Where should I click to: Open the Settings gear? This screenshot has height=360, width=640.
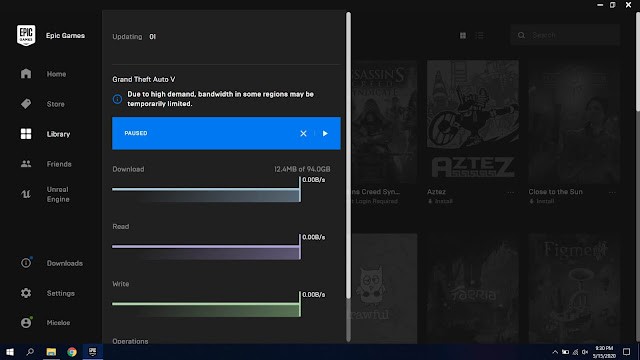tap(26, 293)
